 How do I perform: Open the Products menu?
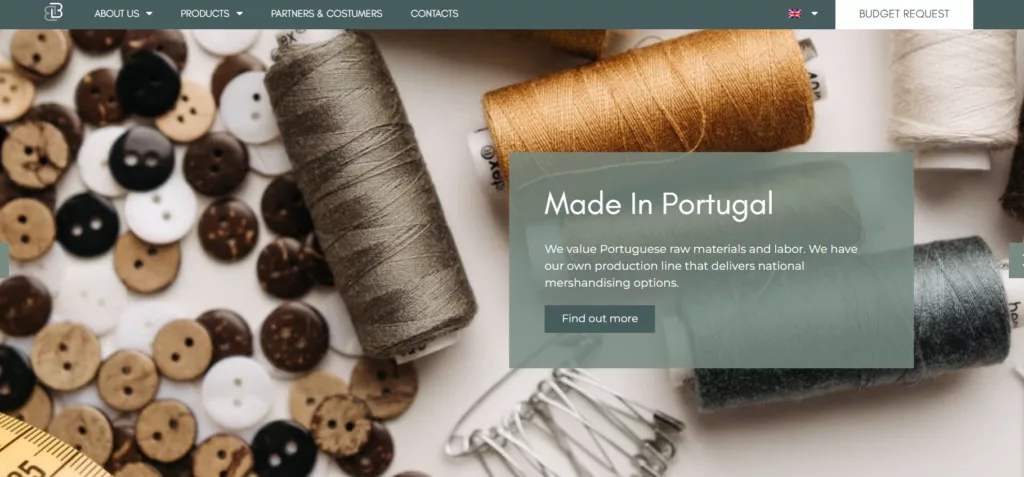[x=204, y=14]
